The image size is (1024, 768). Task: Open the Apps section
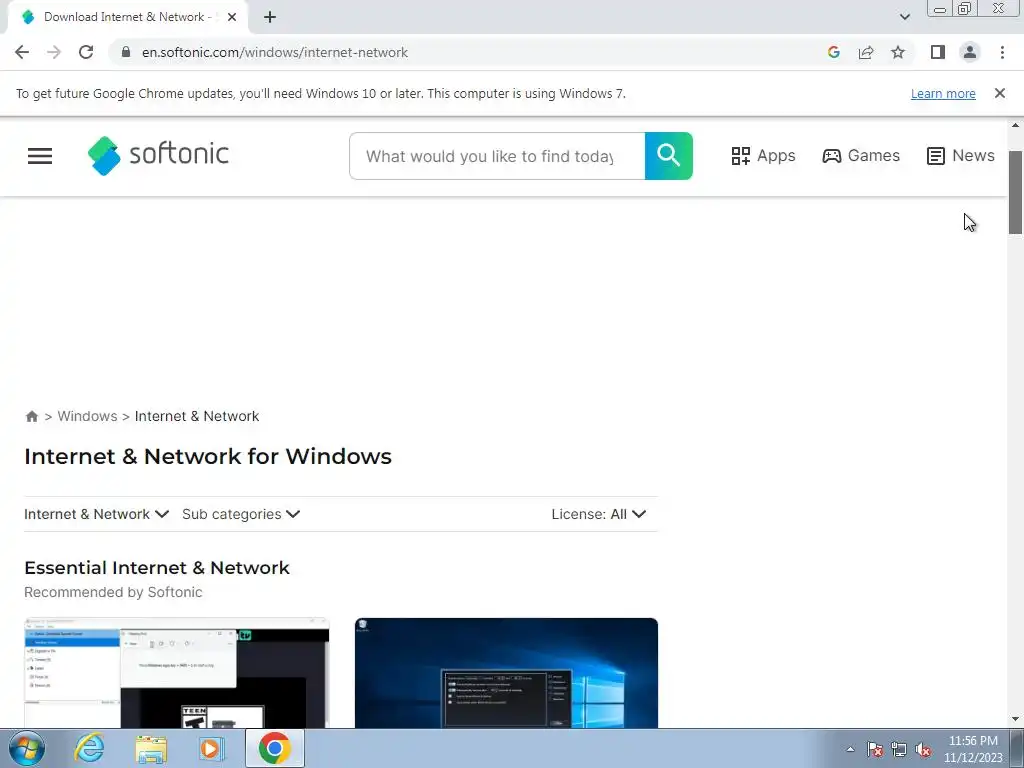(x=763, y=156)
